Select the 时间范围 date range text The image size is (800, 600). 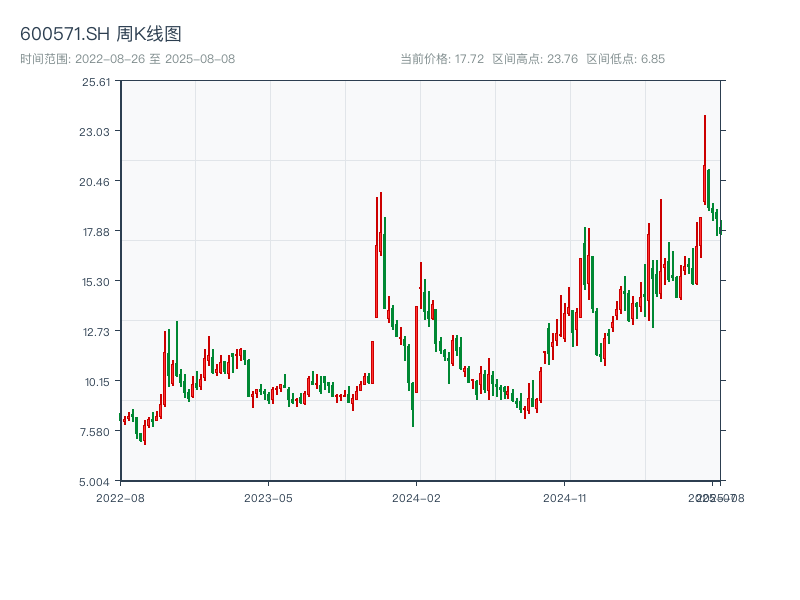(127, 59)
